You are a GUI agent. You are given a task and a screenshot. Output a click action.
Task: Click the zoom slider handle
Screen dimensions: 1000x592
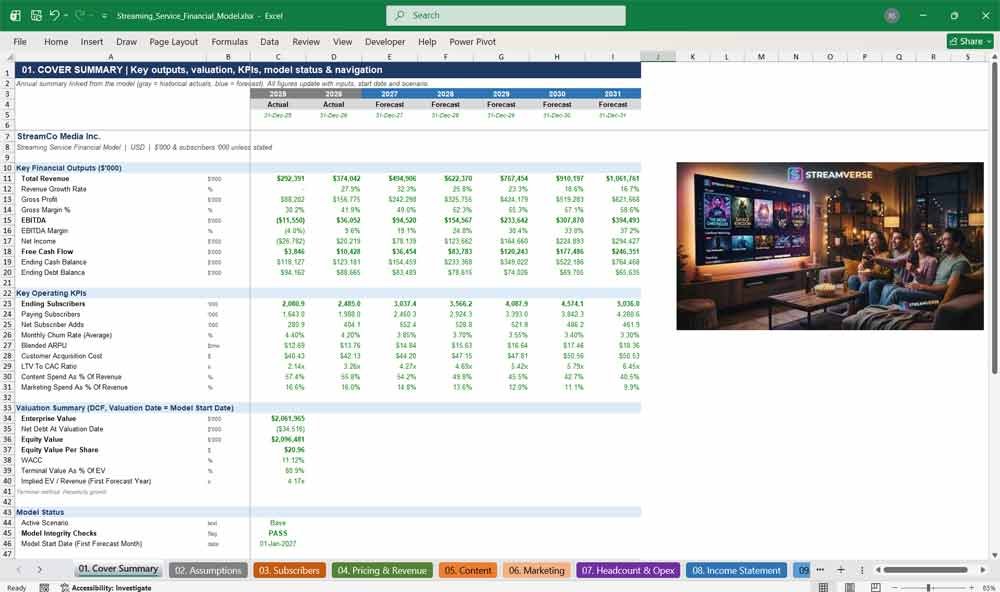pyautogui.click(x=929, y=587)
